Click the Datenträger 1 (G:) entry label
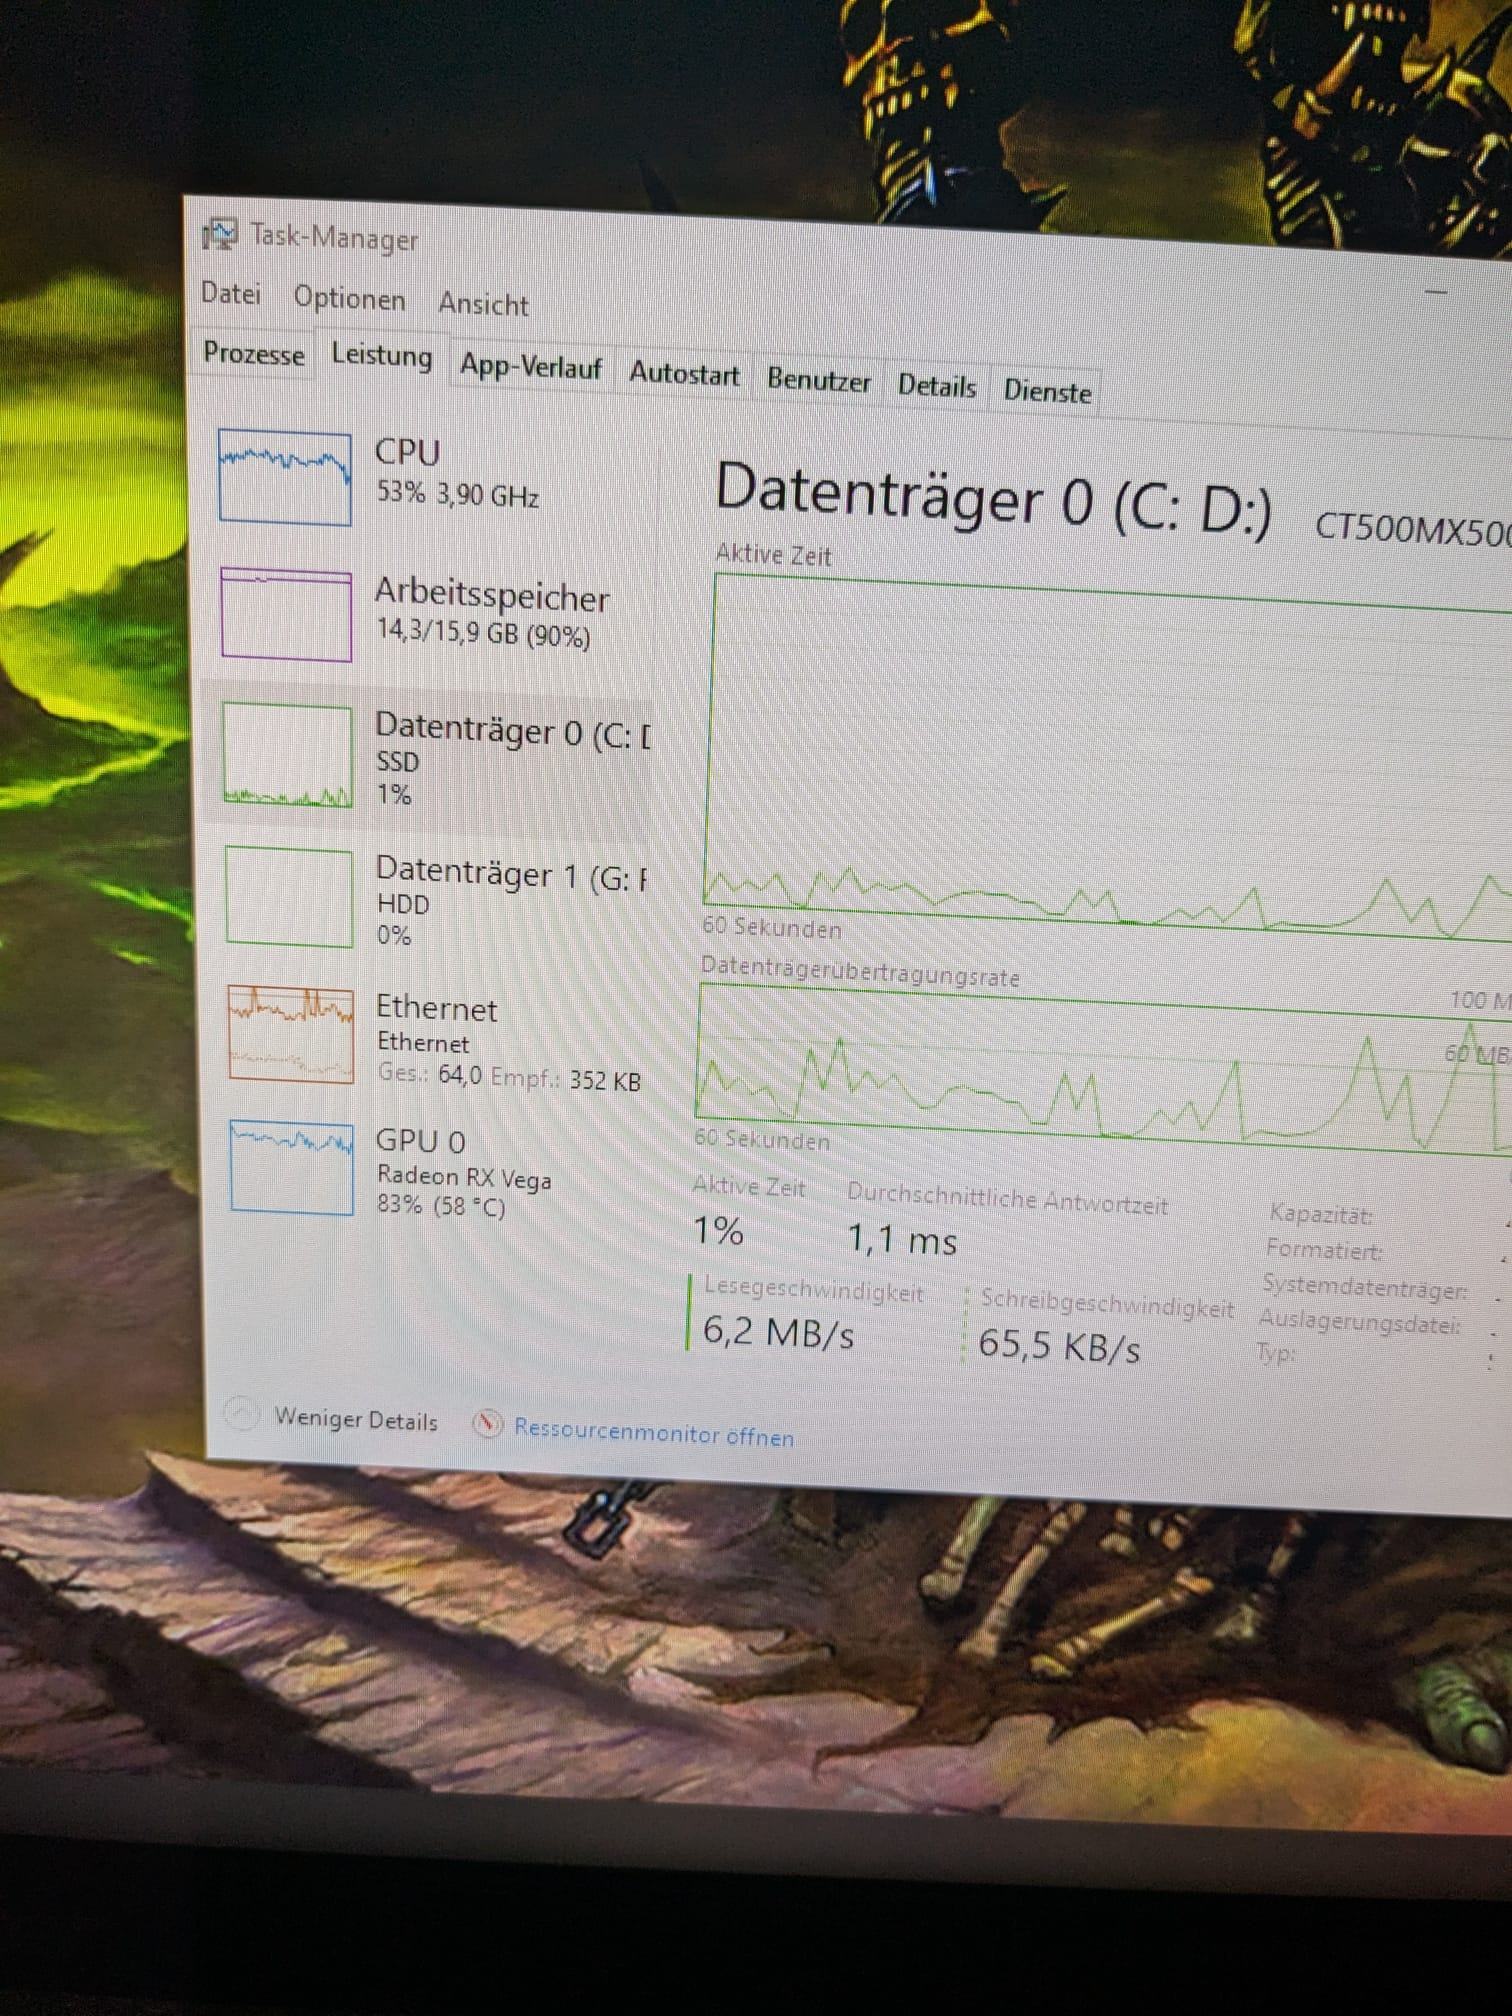Screen dimensions: 1512x2016 [x=512, y=874]
